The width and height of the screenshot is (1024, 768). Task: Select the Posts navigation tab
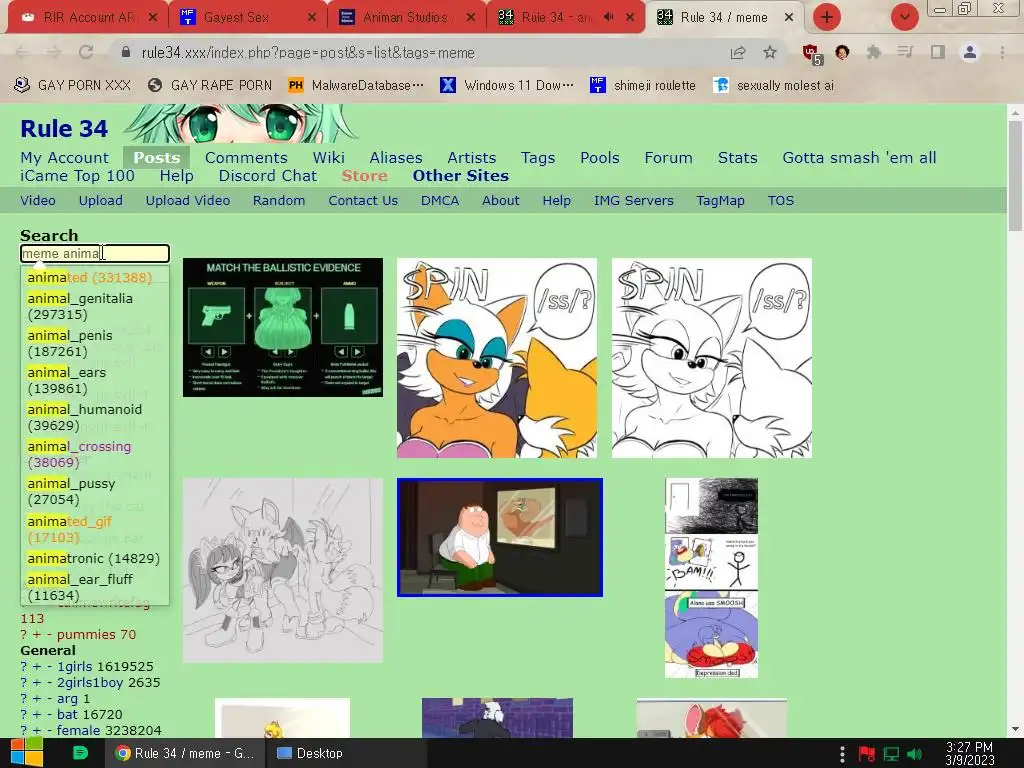point(157,157)
